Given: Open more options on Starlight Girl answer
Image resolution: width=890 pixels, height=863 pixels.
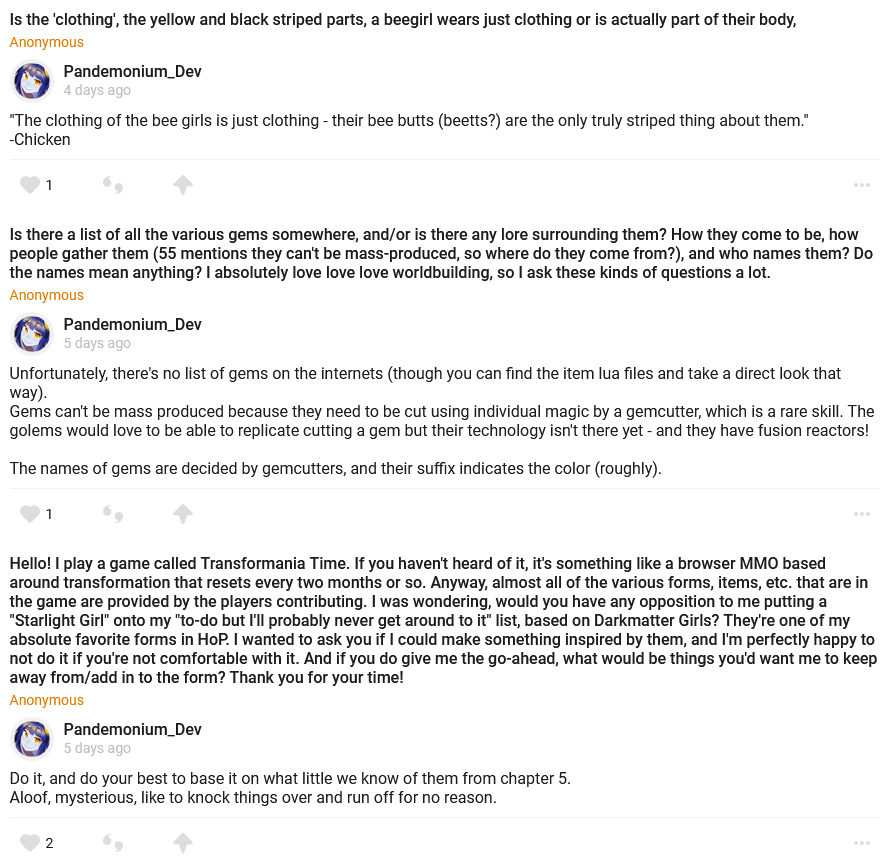Looking at the screenshot, I should pos(861,843).
